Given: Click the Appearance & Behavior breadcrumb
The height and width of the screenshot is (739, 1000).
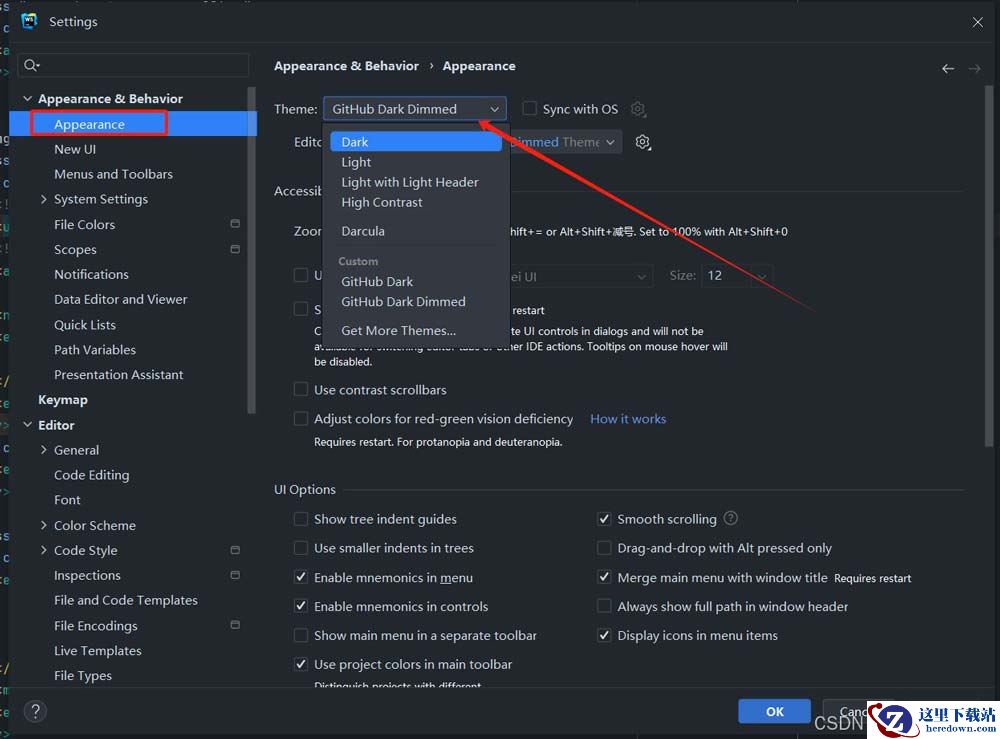Looking at the screenshot, I should [346, 66].
